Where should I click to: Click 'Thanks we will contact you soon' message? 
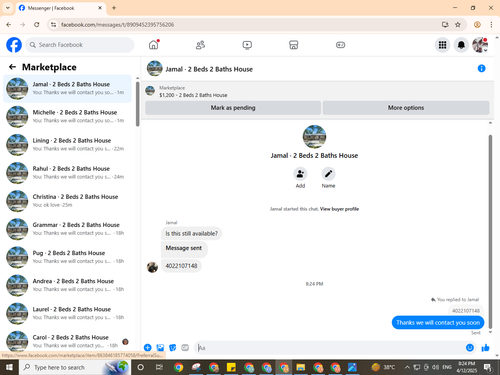coord(438,322)
